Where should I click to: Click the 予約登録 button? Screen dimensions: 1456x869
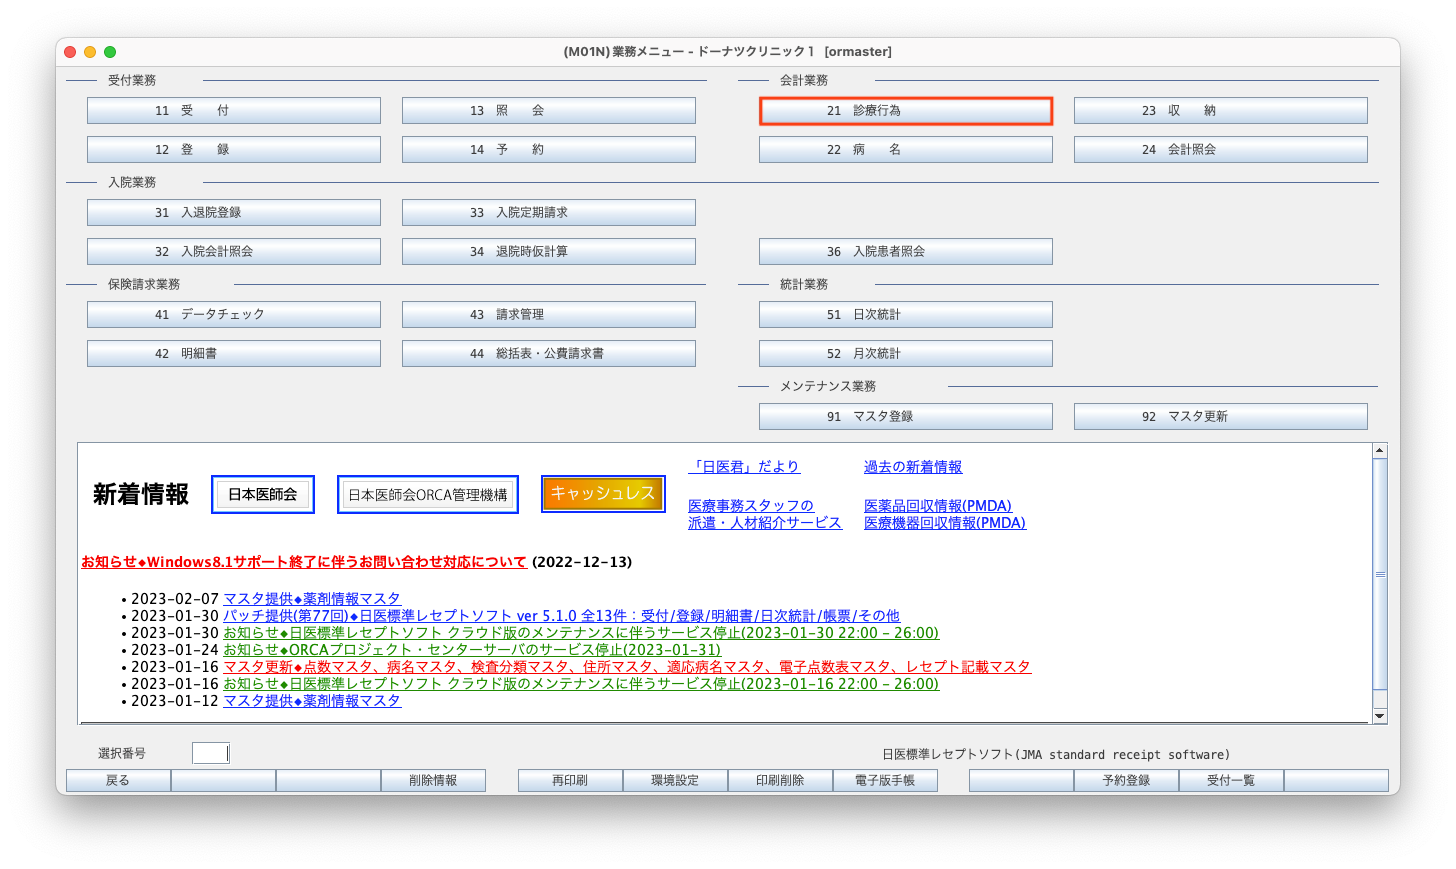(1126, 781)
